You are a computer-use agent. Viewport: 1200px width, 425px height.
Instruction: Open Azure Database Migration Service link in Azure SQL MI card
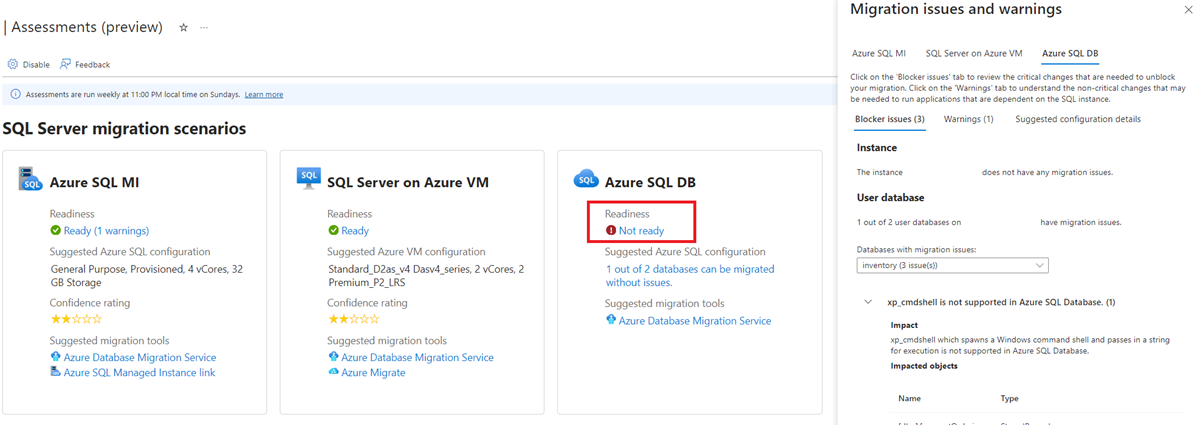coord(139,357)
